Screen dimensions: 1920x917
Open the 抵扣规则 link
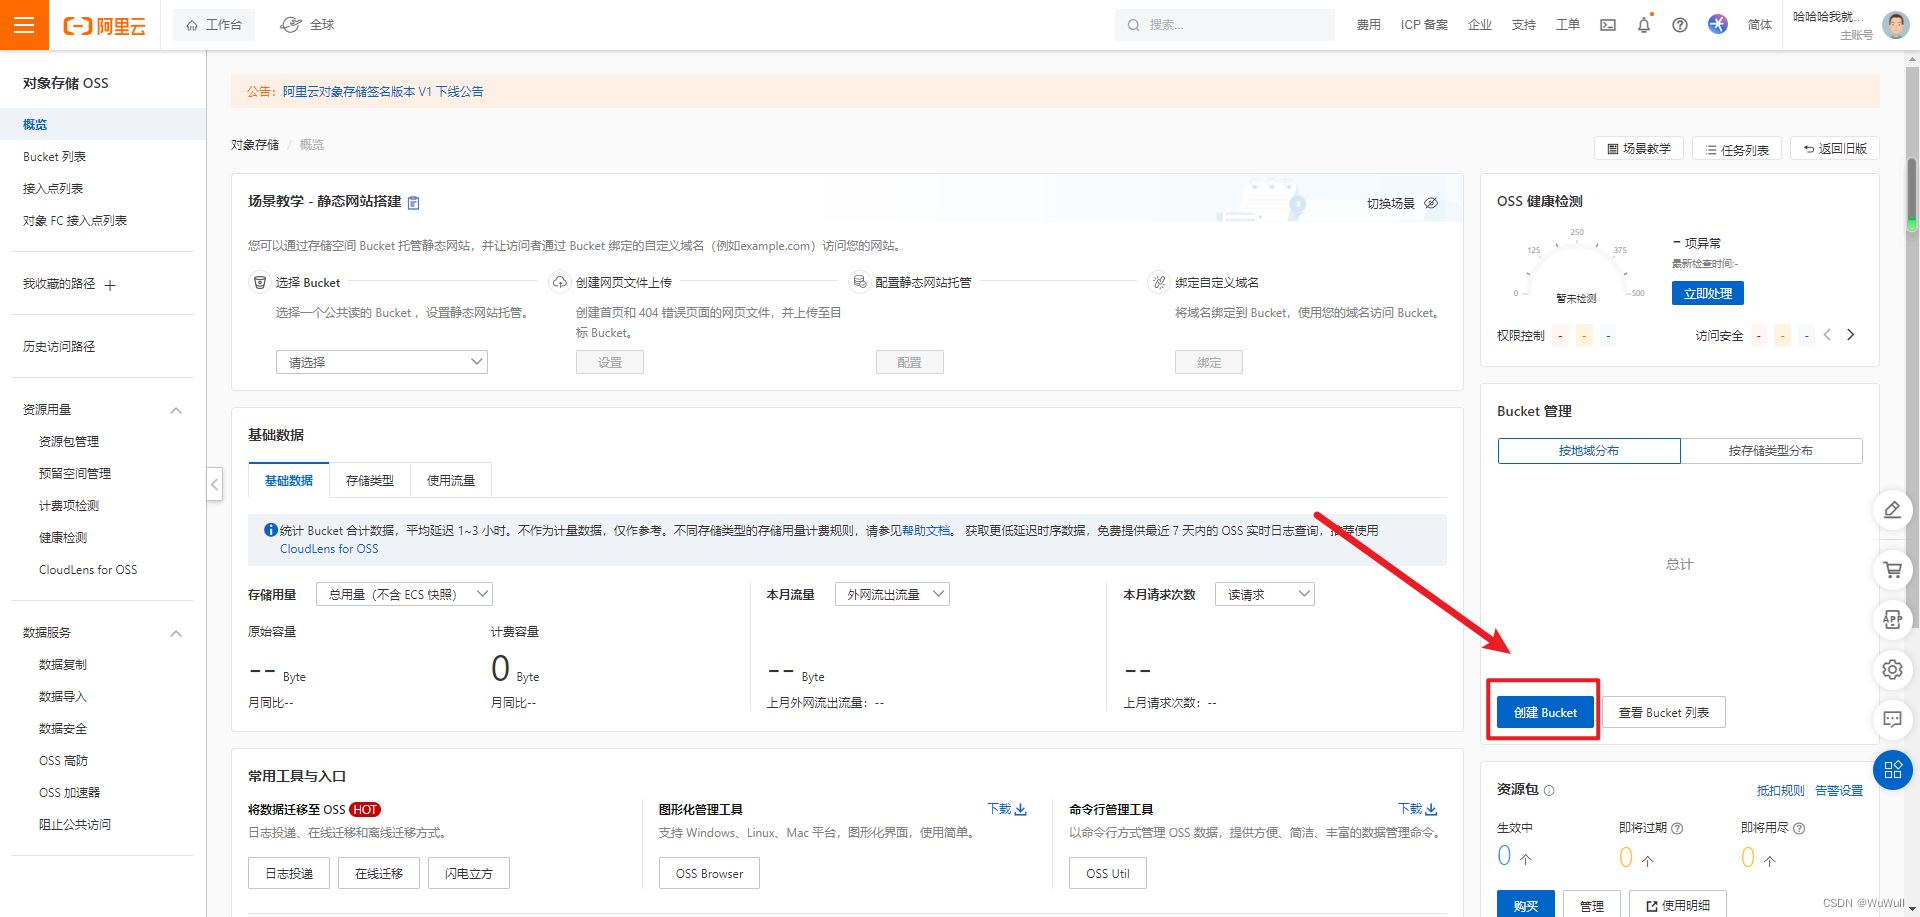[1781, 791]
